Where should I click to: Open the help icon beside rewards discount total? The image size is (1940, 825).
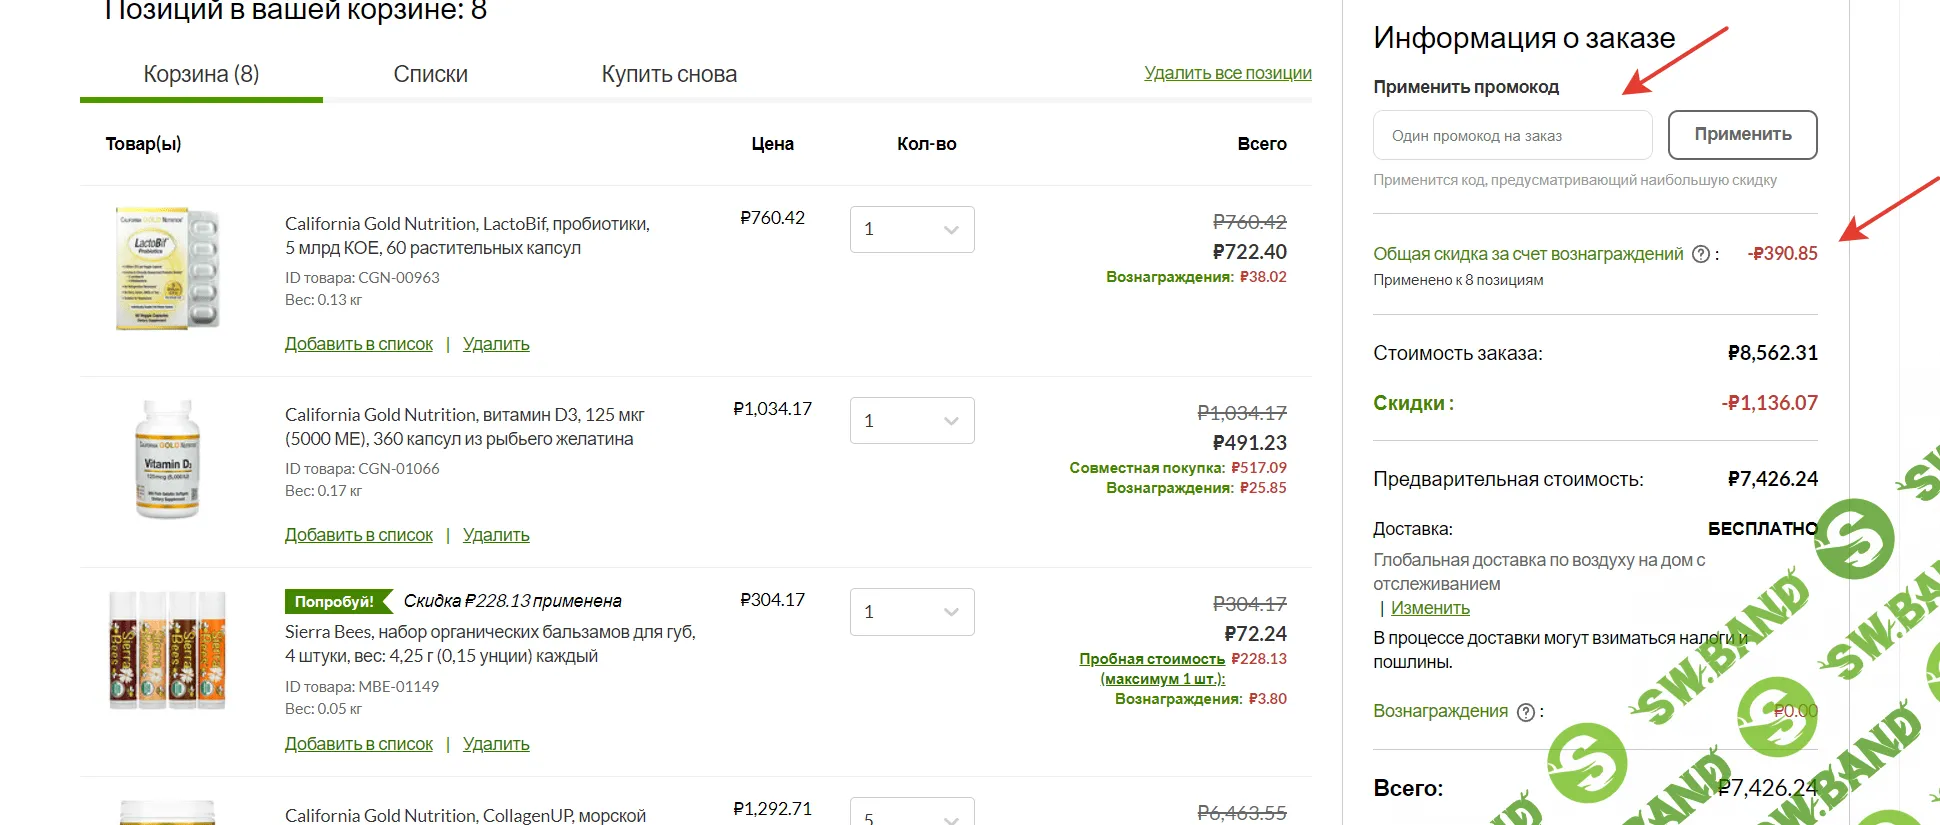coord(1700,254)
